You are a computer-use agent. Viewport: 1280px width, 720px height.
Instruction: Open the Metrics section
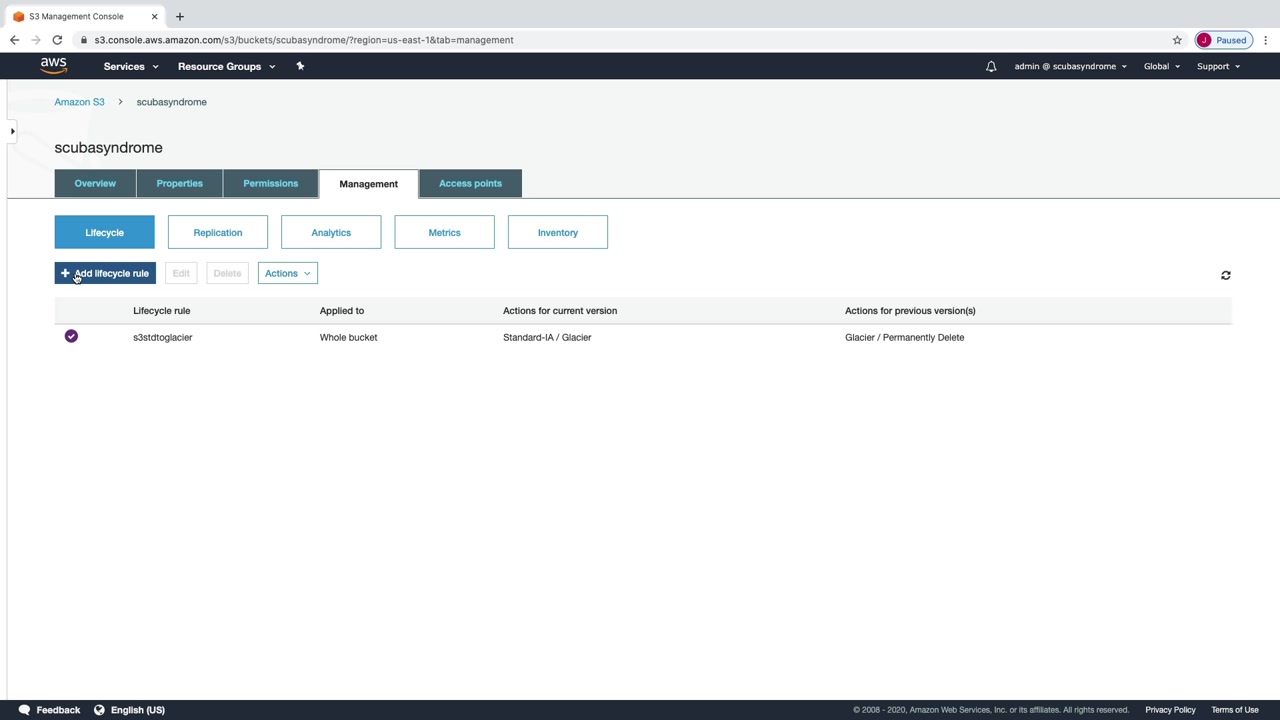[x=444, y=232]
